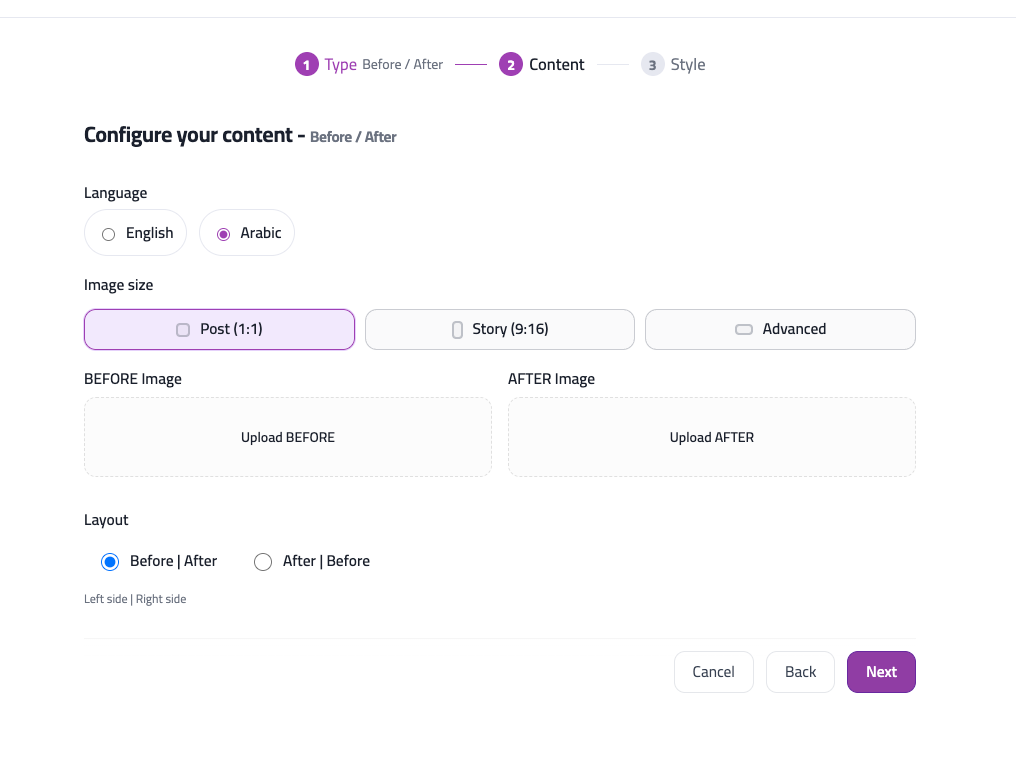The height and width of the screenshot is (782, 1016).
Task: Click the phone icon in Story (9:16)
Action: [x=457, y=328]
